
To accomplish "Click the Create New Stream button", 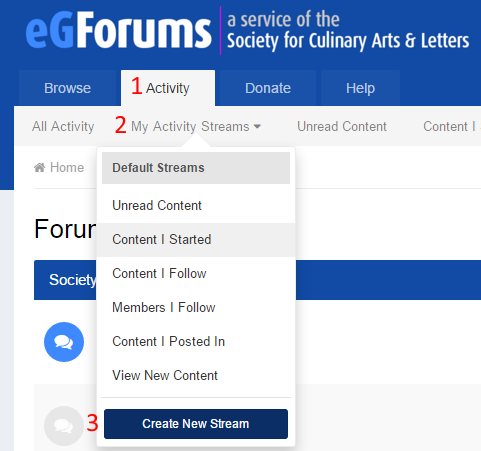I will [x=196, y=424].
